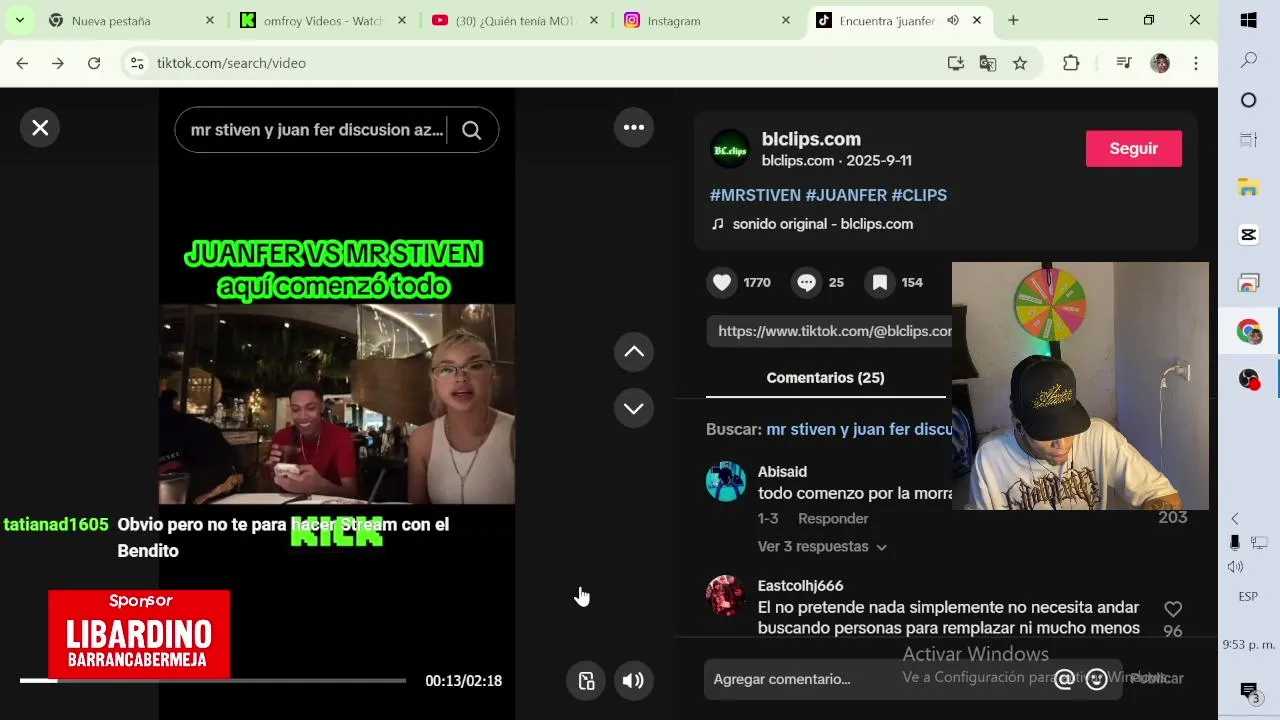The height and width of the screenshot is (720, 1280).
Task: Mute the video with speaker button
Action: point(633,681)
